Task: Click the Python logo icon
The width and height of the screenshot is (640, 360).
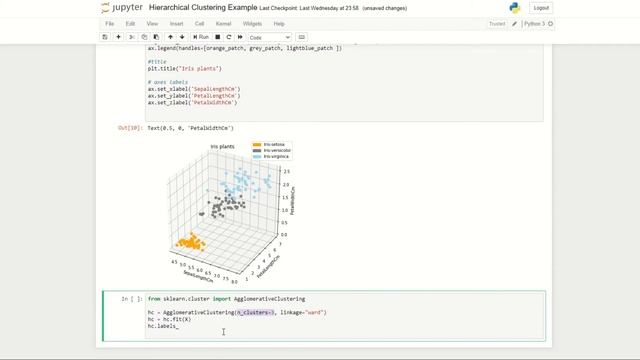Action: pyautogui.click(x=515, y=8)
